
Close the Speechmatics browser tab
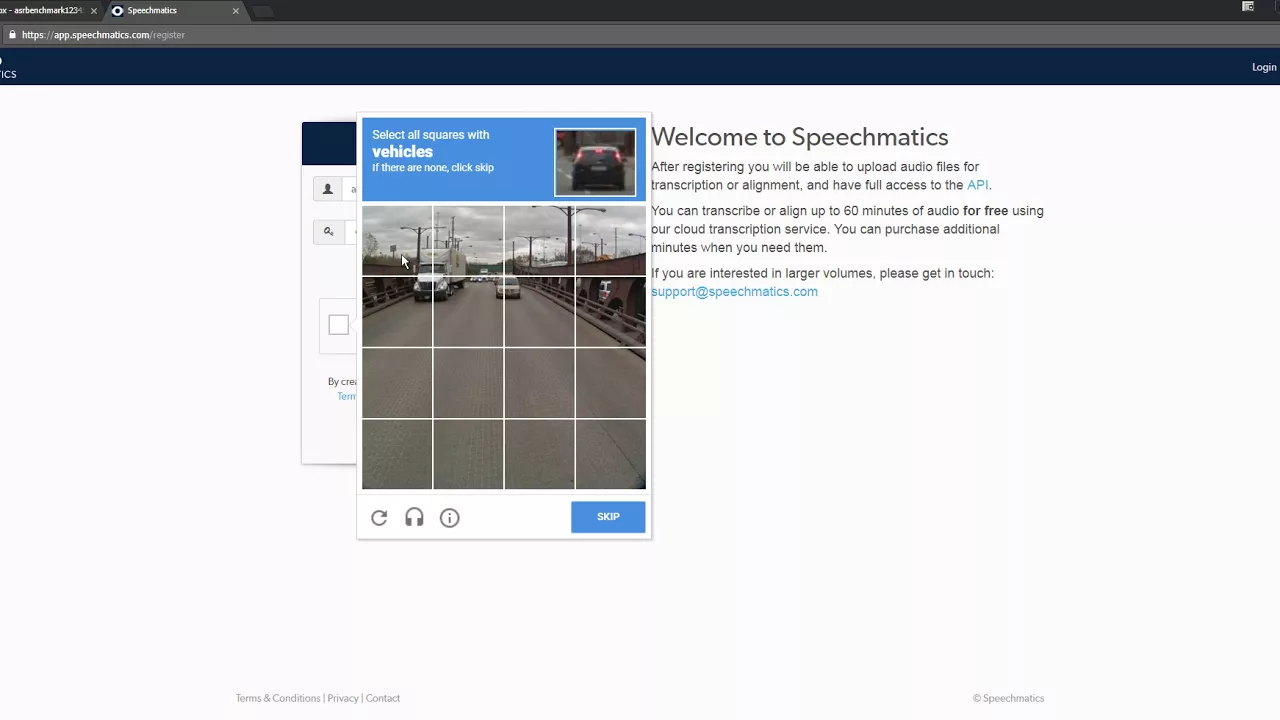point(236,11)
